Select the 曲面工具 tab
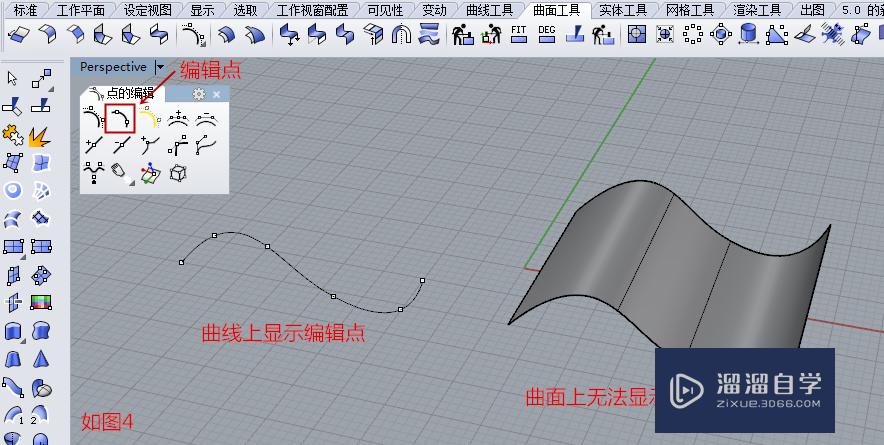Screen dimensions: 884x445 tap(556, 10)
